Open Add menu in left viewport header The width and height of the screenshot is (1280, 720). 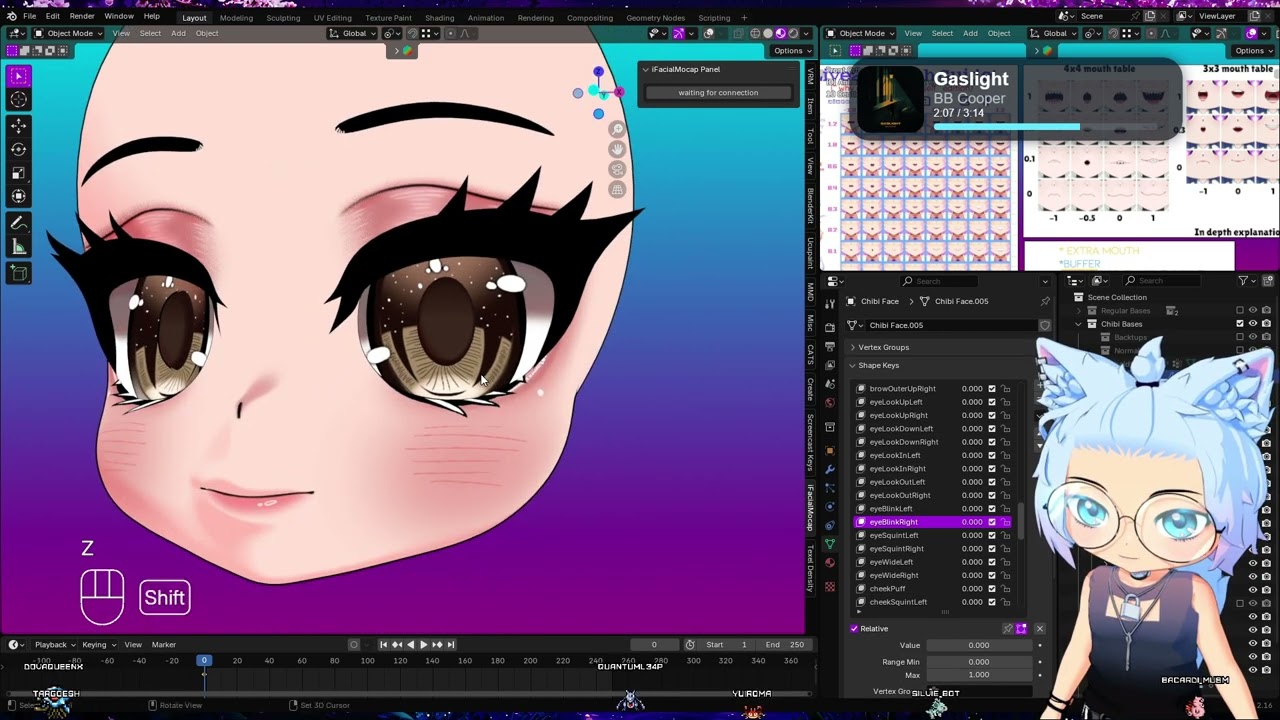(178, 33)
